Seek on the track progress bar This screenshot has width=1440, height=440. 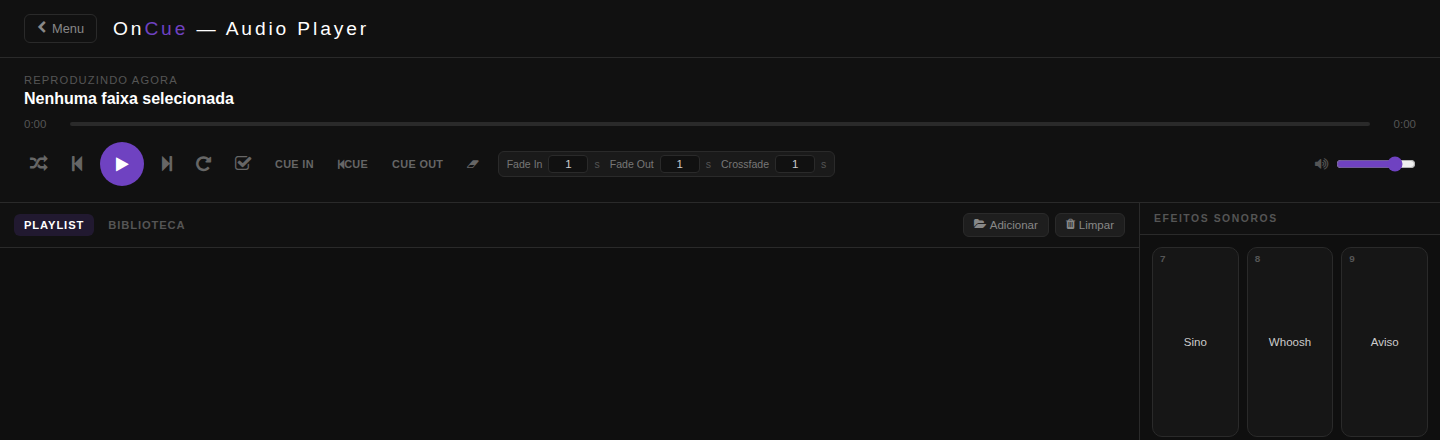720,124
